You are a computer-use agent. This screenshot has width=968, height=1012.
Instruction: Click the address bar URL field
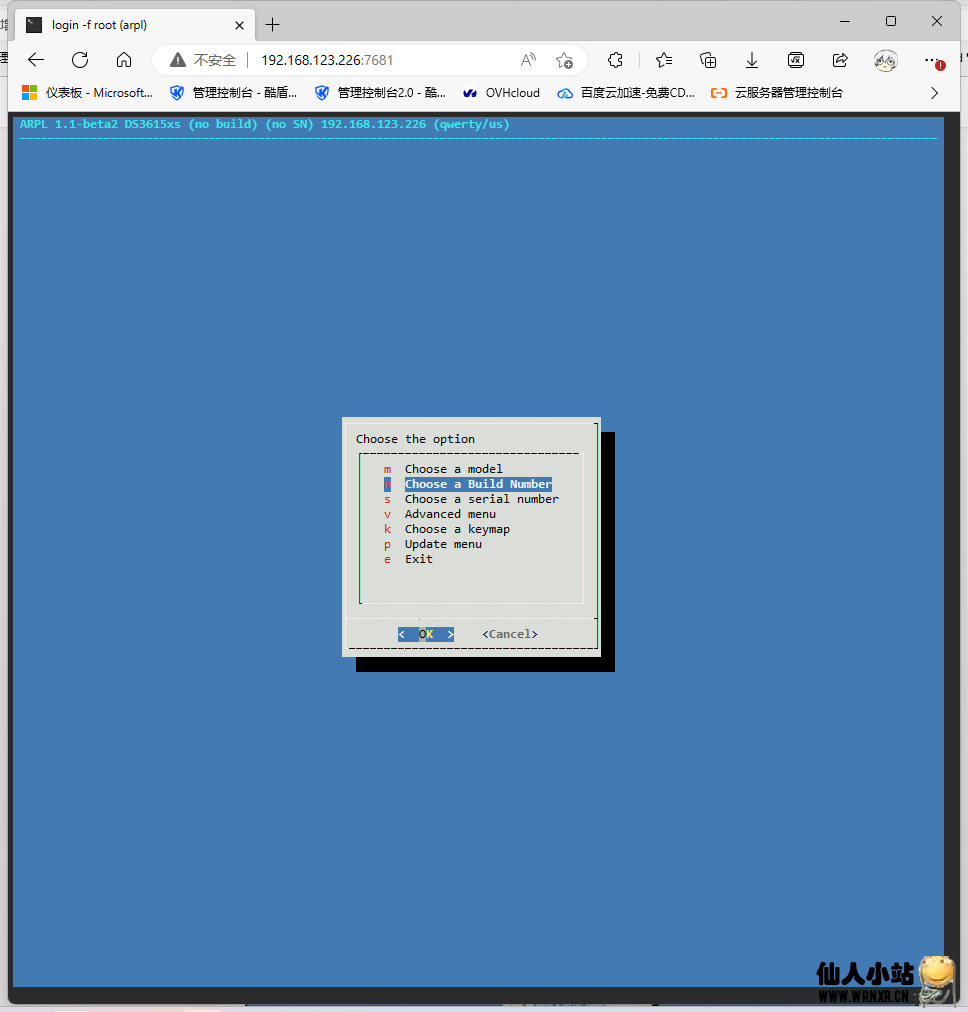380,60
